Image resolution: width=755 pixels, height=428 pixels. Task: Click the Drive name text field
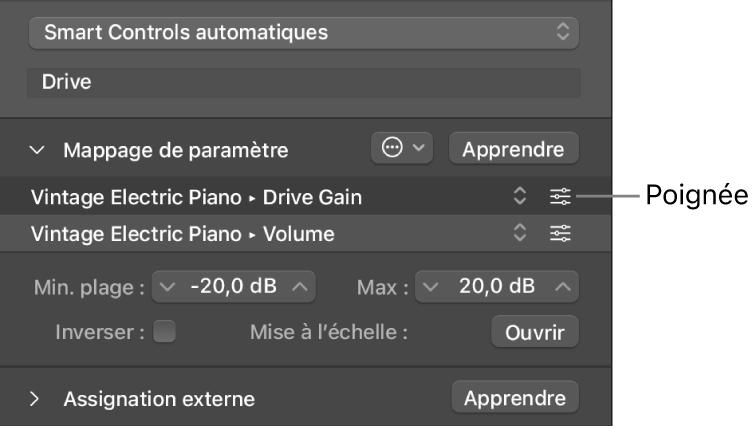pos(303,82)
